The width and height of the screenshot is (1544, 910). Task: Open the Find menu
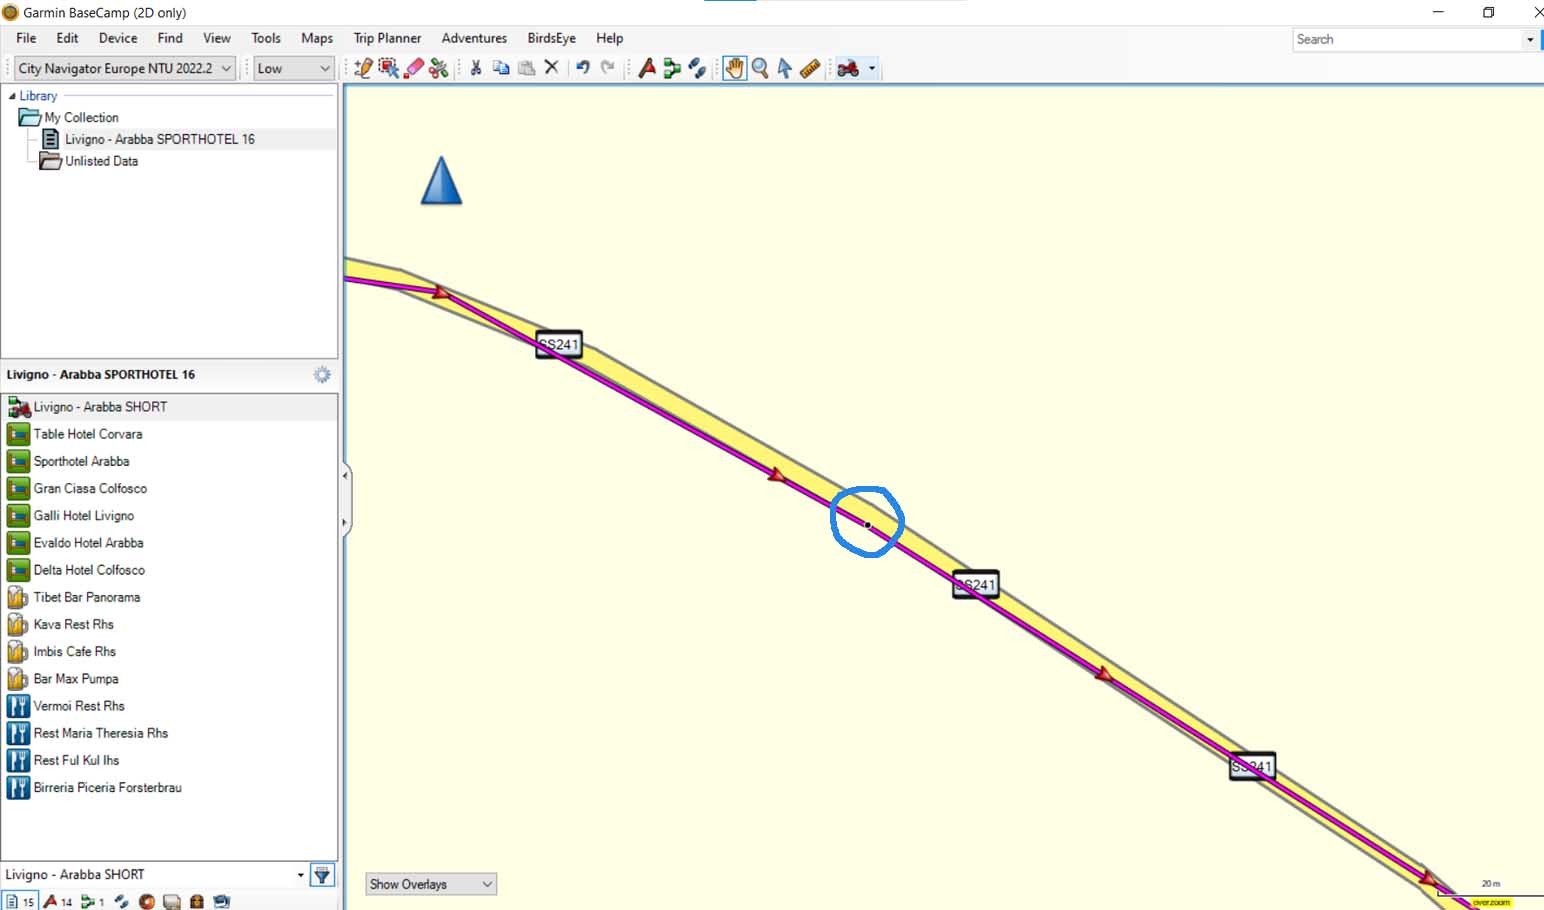tap(170, 38)
